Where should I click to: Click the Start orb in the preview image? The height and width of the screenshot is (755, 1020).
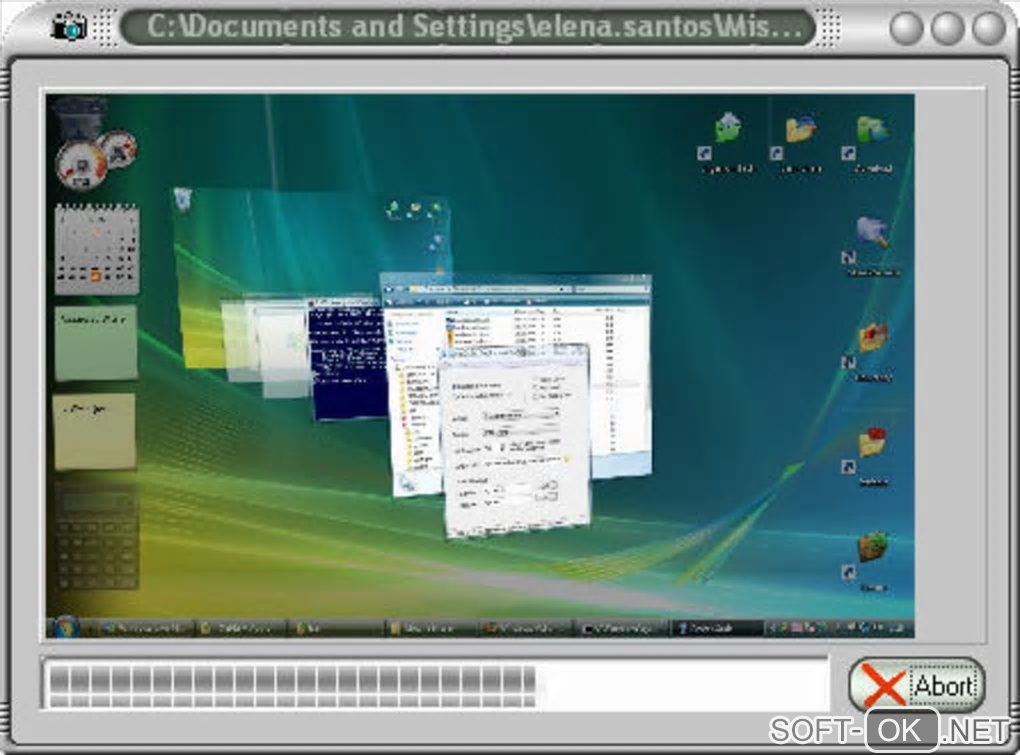point(65,628)
